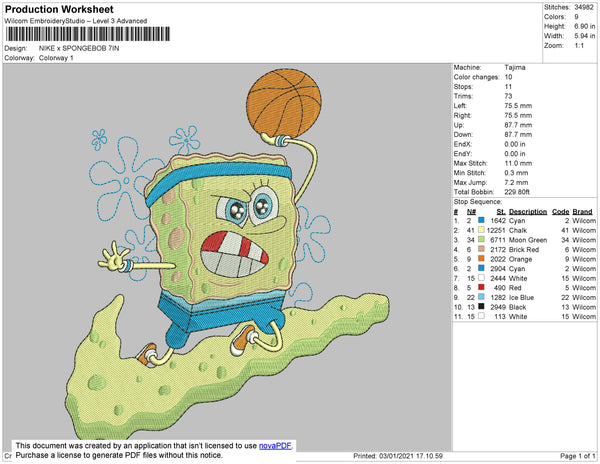Click the Cyan swatch in stop 1
Screen dimensions: 600x464
(481, 220)
